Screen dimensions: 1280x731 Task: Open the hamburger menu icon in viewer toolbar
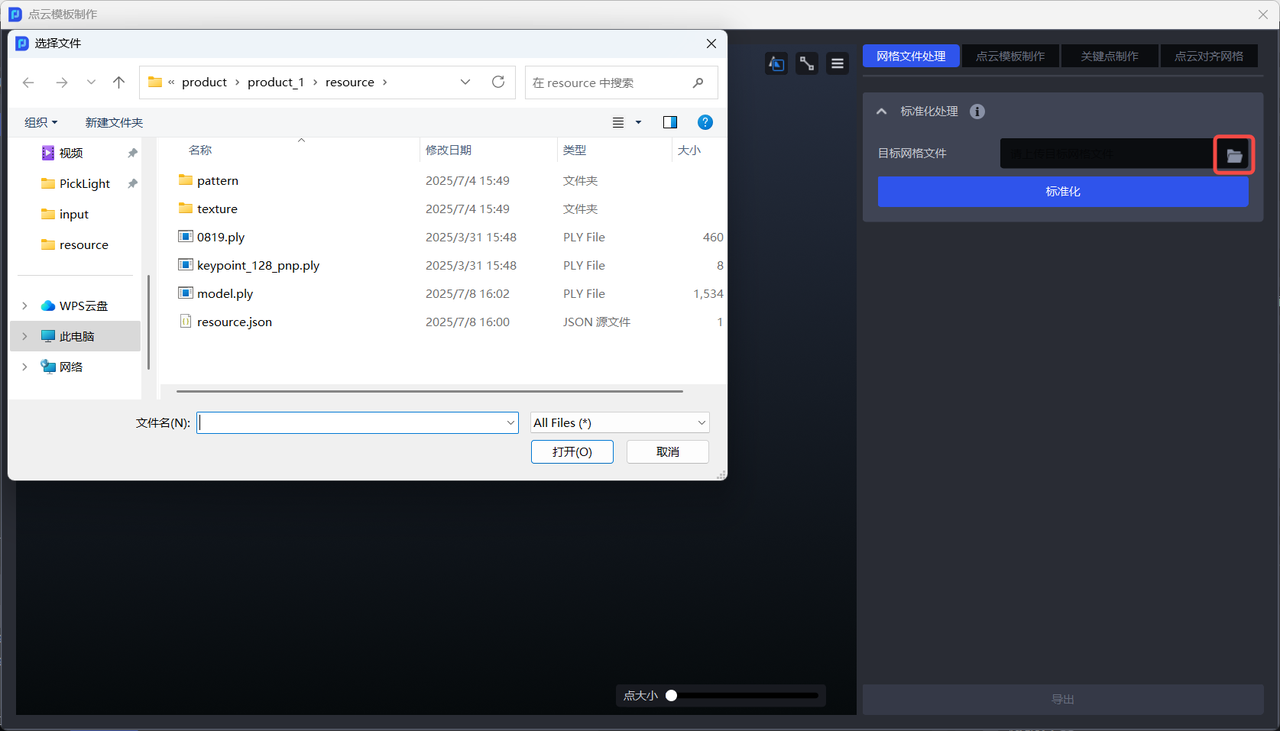(x=837, y=63)
